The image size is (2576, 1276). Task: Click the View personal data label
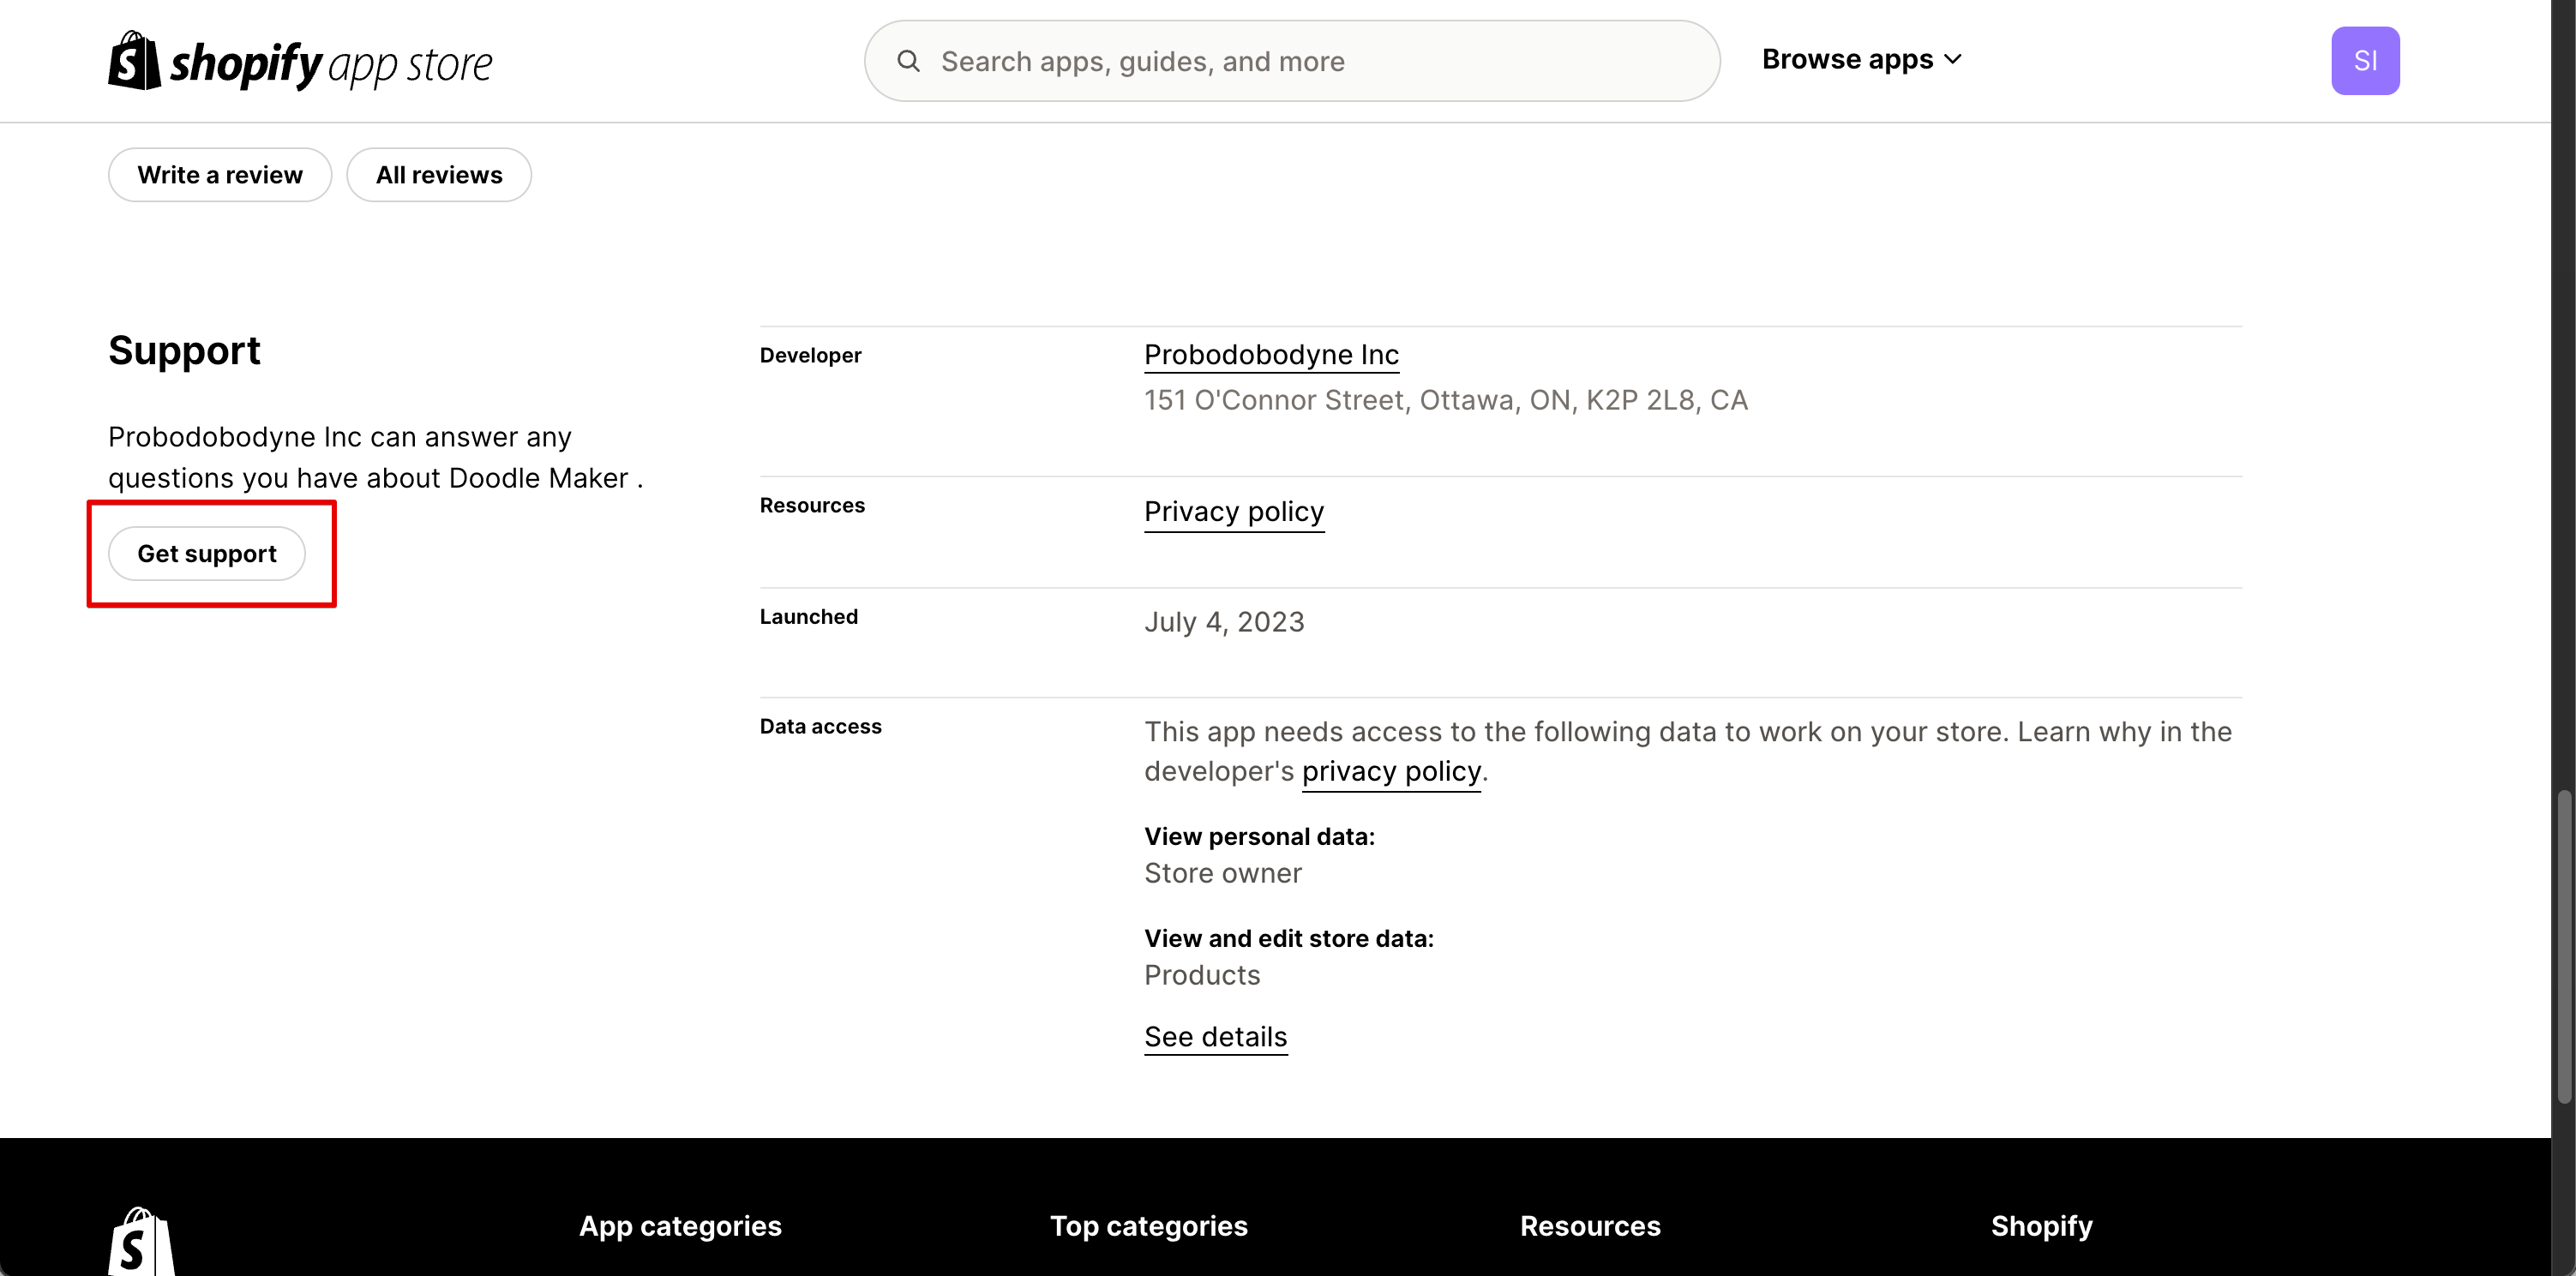tap(1259, 837)
